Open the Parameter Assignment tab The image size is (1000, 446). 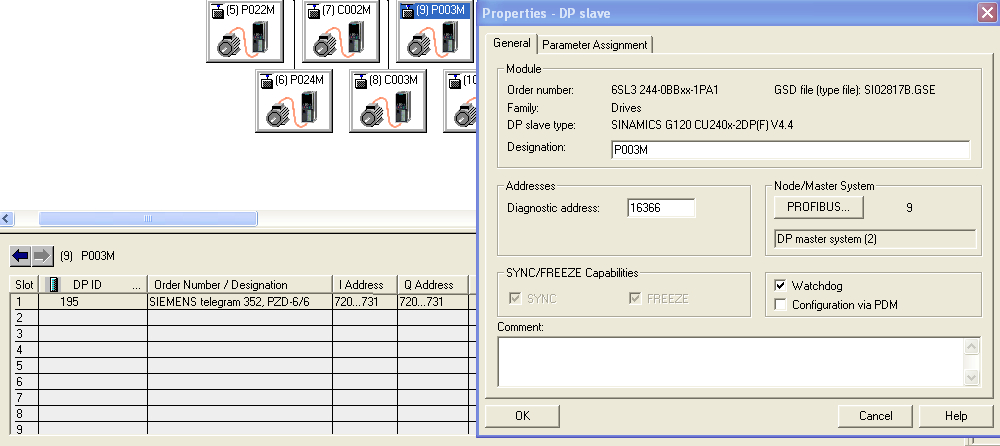pos(594,45)
